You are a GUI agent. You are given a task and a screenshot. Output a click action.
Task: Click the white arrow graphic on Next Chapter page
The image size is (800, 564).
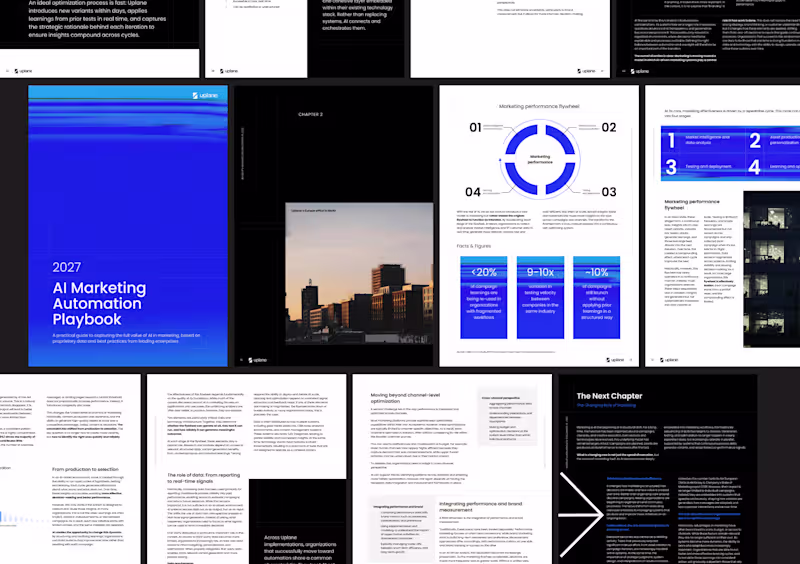tap(581, 514)
